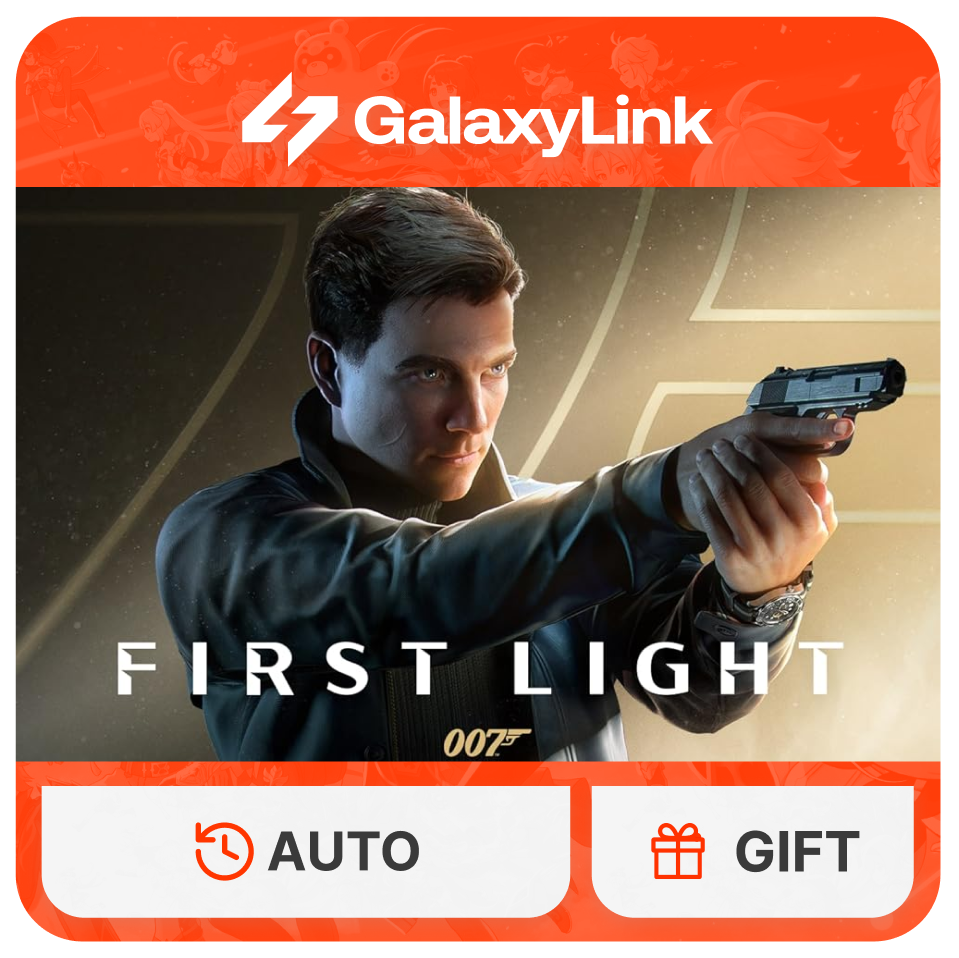Click the AUTO delivery button
The image size is (959, 958).
click(306, 851)
